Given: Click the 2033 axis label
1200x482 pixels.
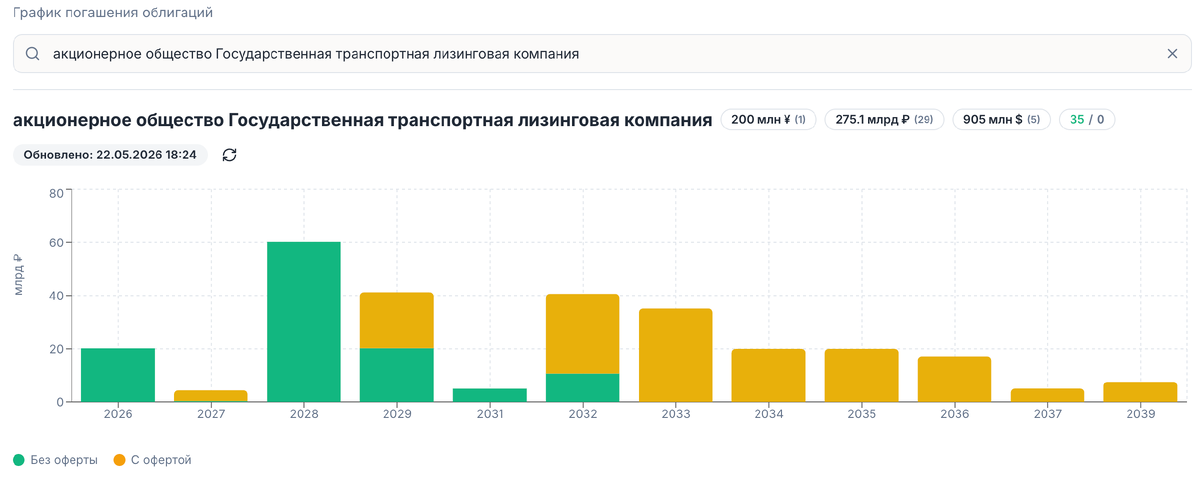Looking at the screenshot, I should [676, 414].
